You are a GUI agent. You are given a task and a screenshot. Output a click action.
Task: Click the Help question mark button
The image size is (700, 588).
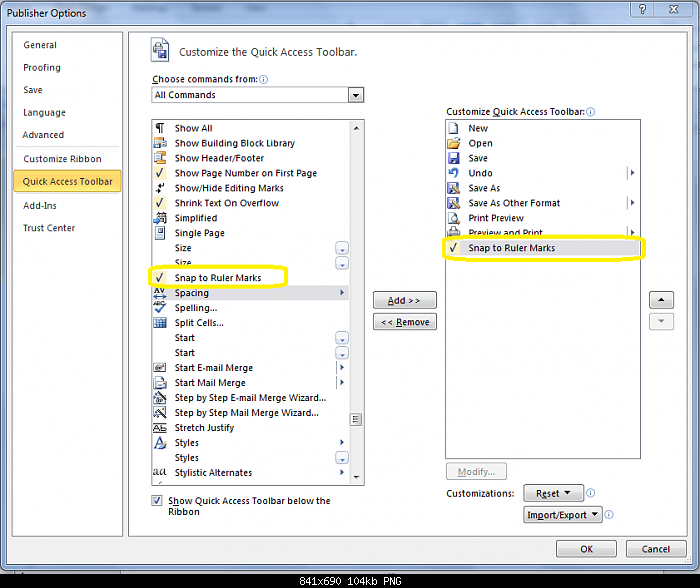click(x=642, y=9)
